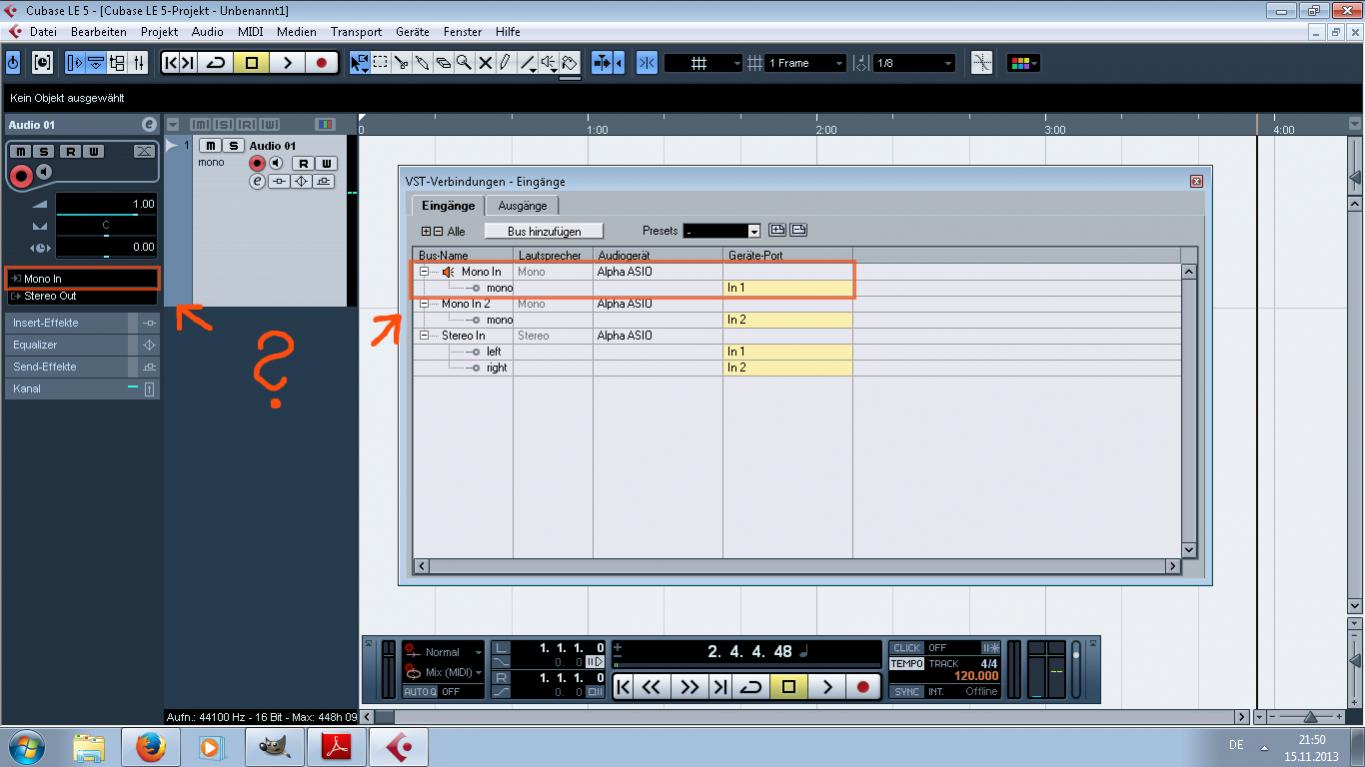Open the Mixer from the toolbar
This screenshot has height=767, width=1365.
tap(139, 63)
